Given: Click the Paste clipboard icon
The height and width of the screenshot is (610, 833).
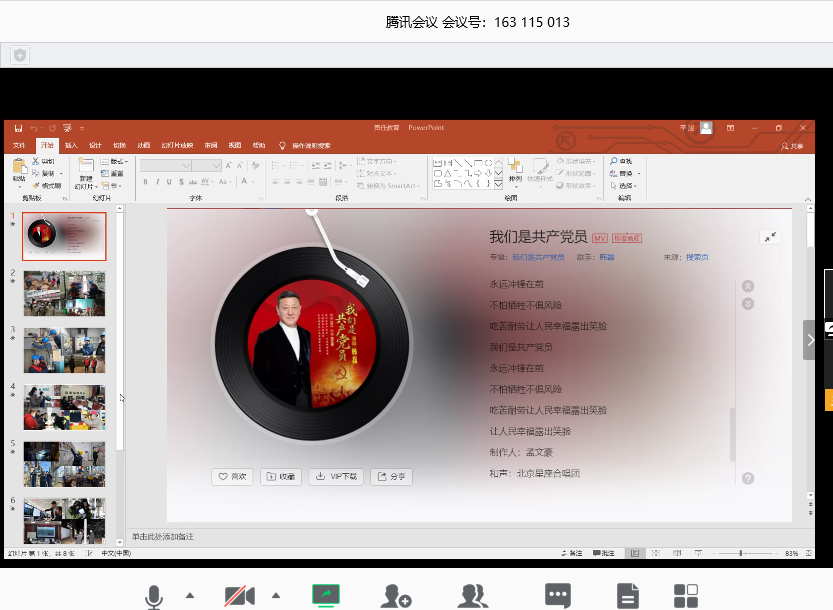Looking at the screenshot, I should point(19,167).
